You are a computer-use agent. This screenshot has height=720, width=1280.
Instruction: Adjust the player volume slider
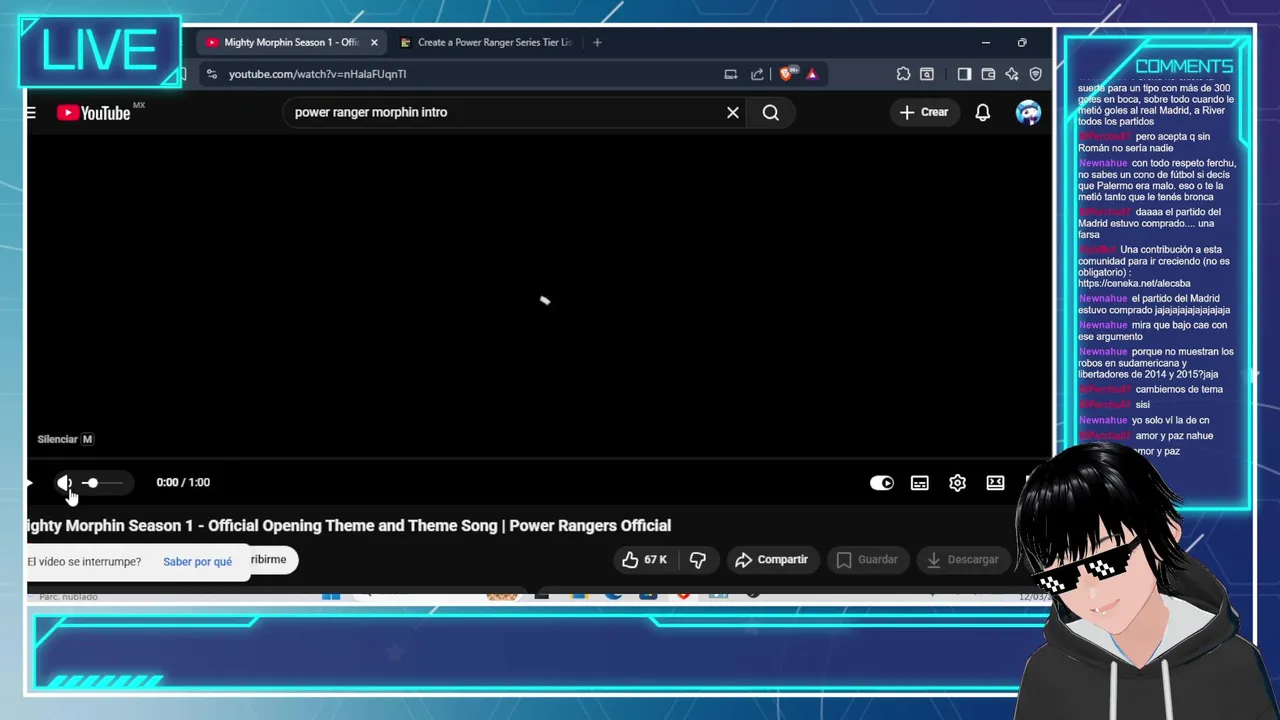pyautogui.click(x=103, y=483)
